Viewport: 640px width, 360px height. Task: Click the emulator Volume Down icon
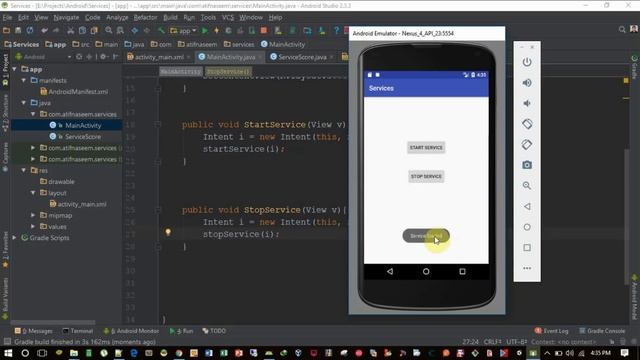coord(527,103)
